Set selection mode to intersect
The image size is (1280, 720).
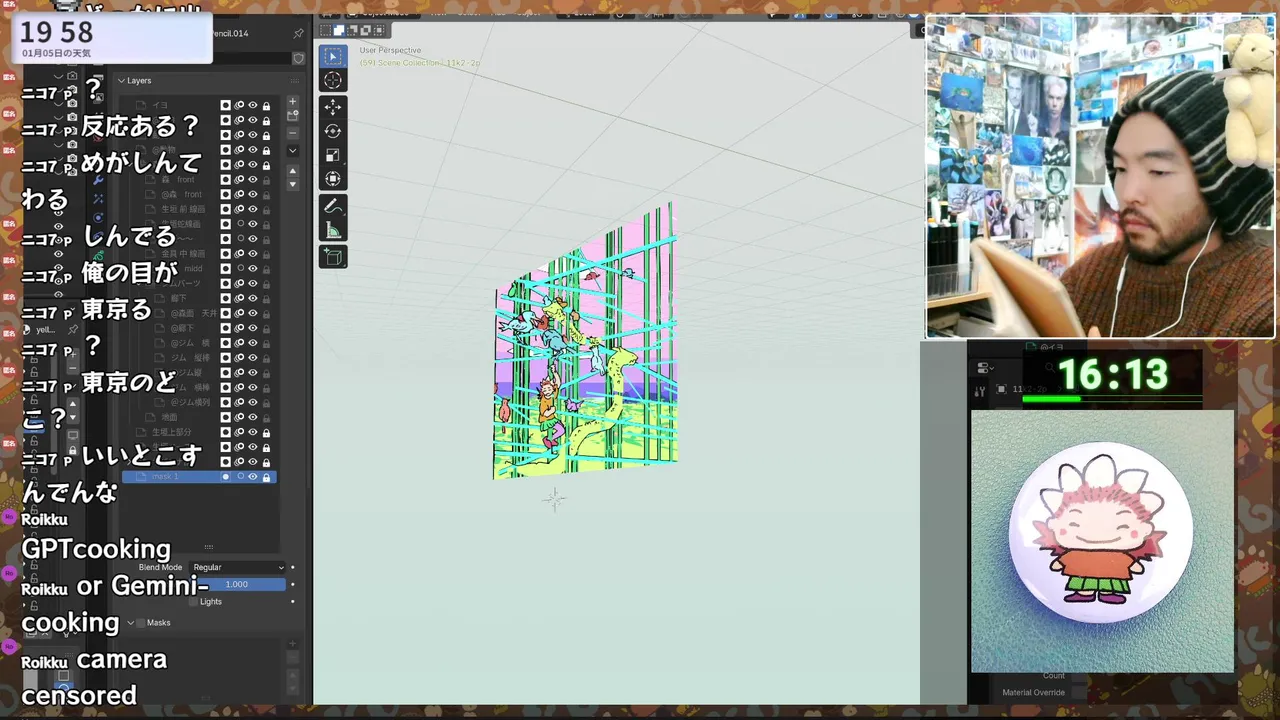click(x=378, y=31)
